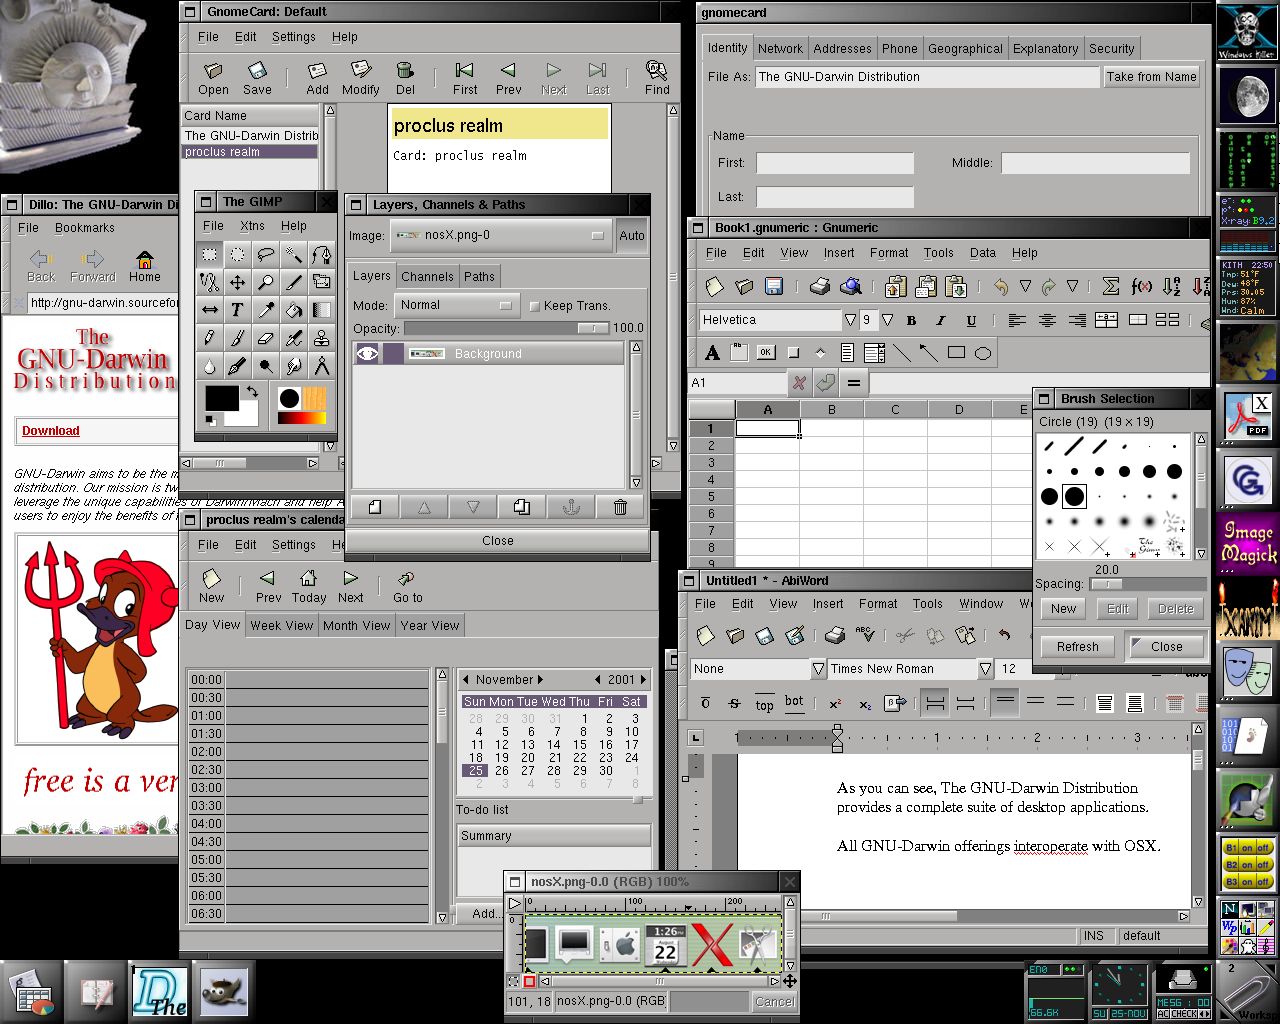
Task: Expand the Helvetica font dropdown in Gnumeric
Action: pos(850,320)
